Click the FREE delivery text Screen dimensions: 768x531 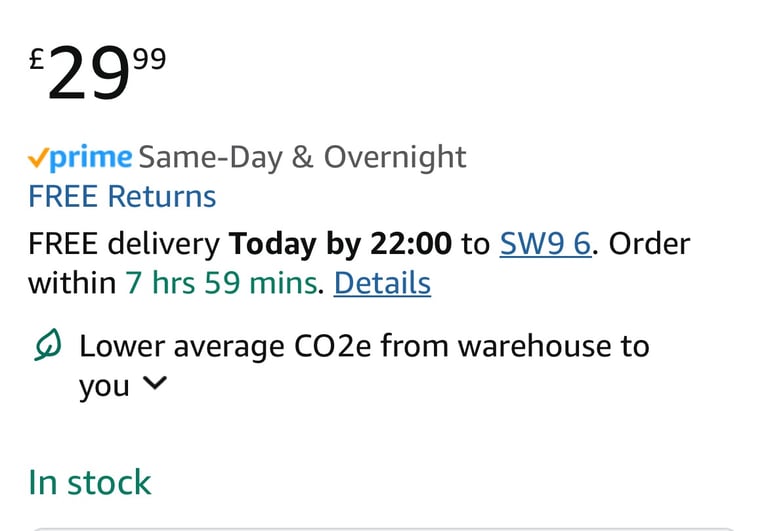124,244
